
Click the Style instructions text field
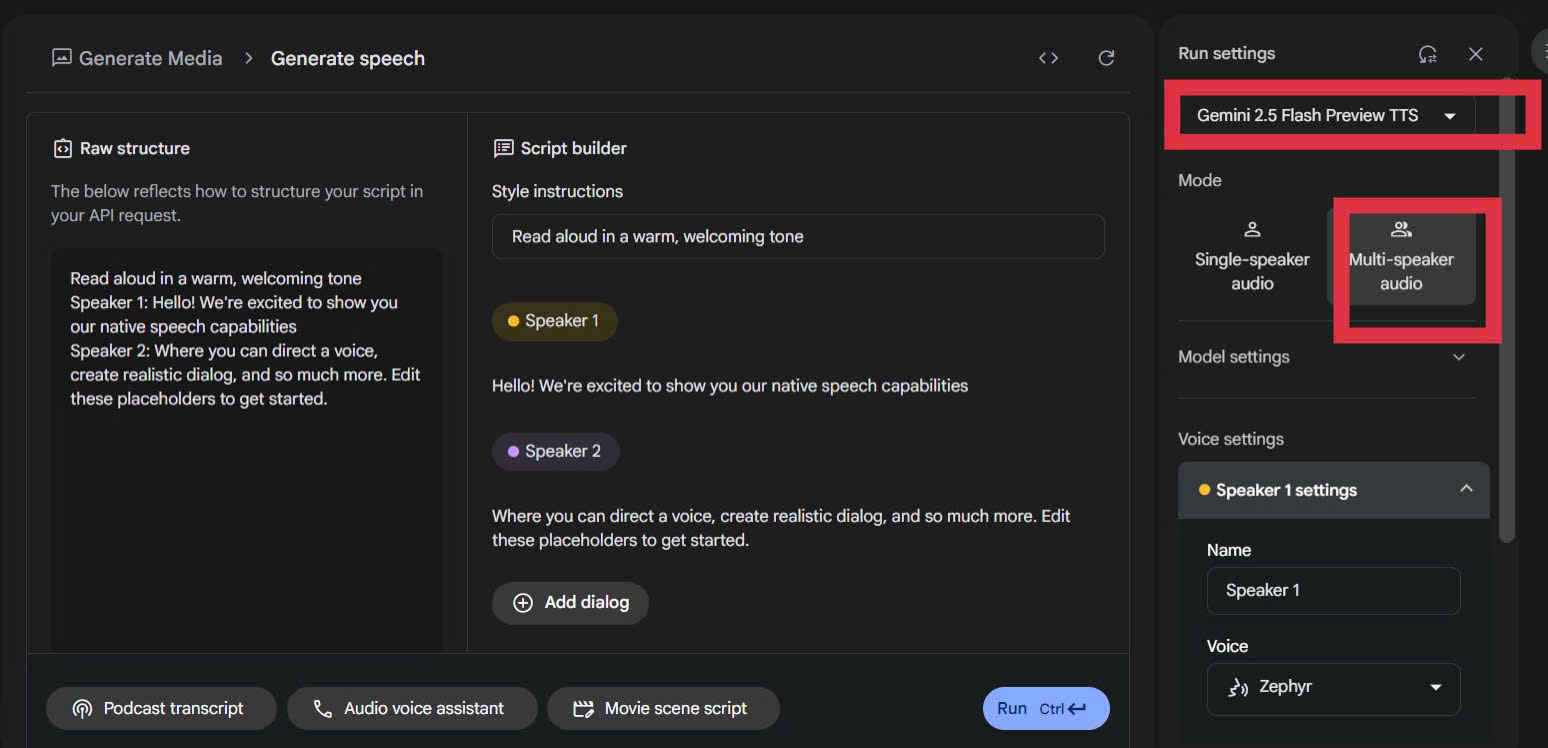tap(798, 237)
